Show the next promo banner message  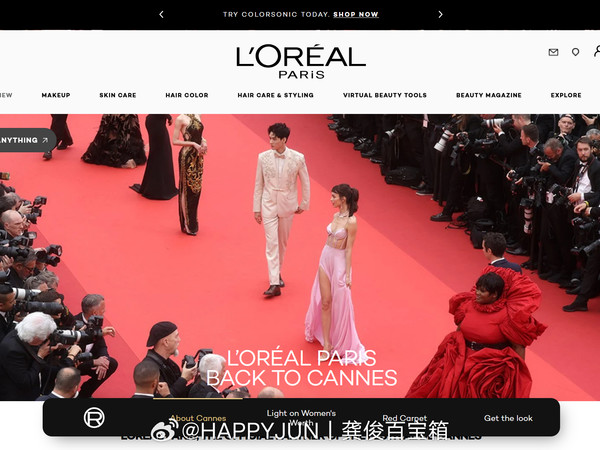(440, 15)
